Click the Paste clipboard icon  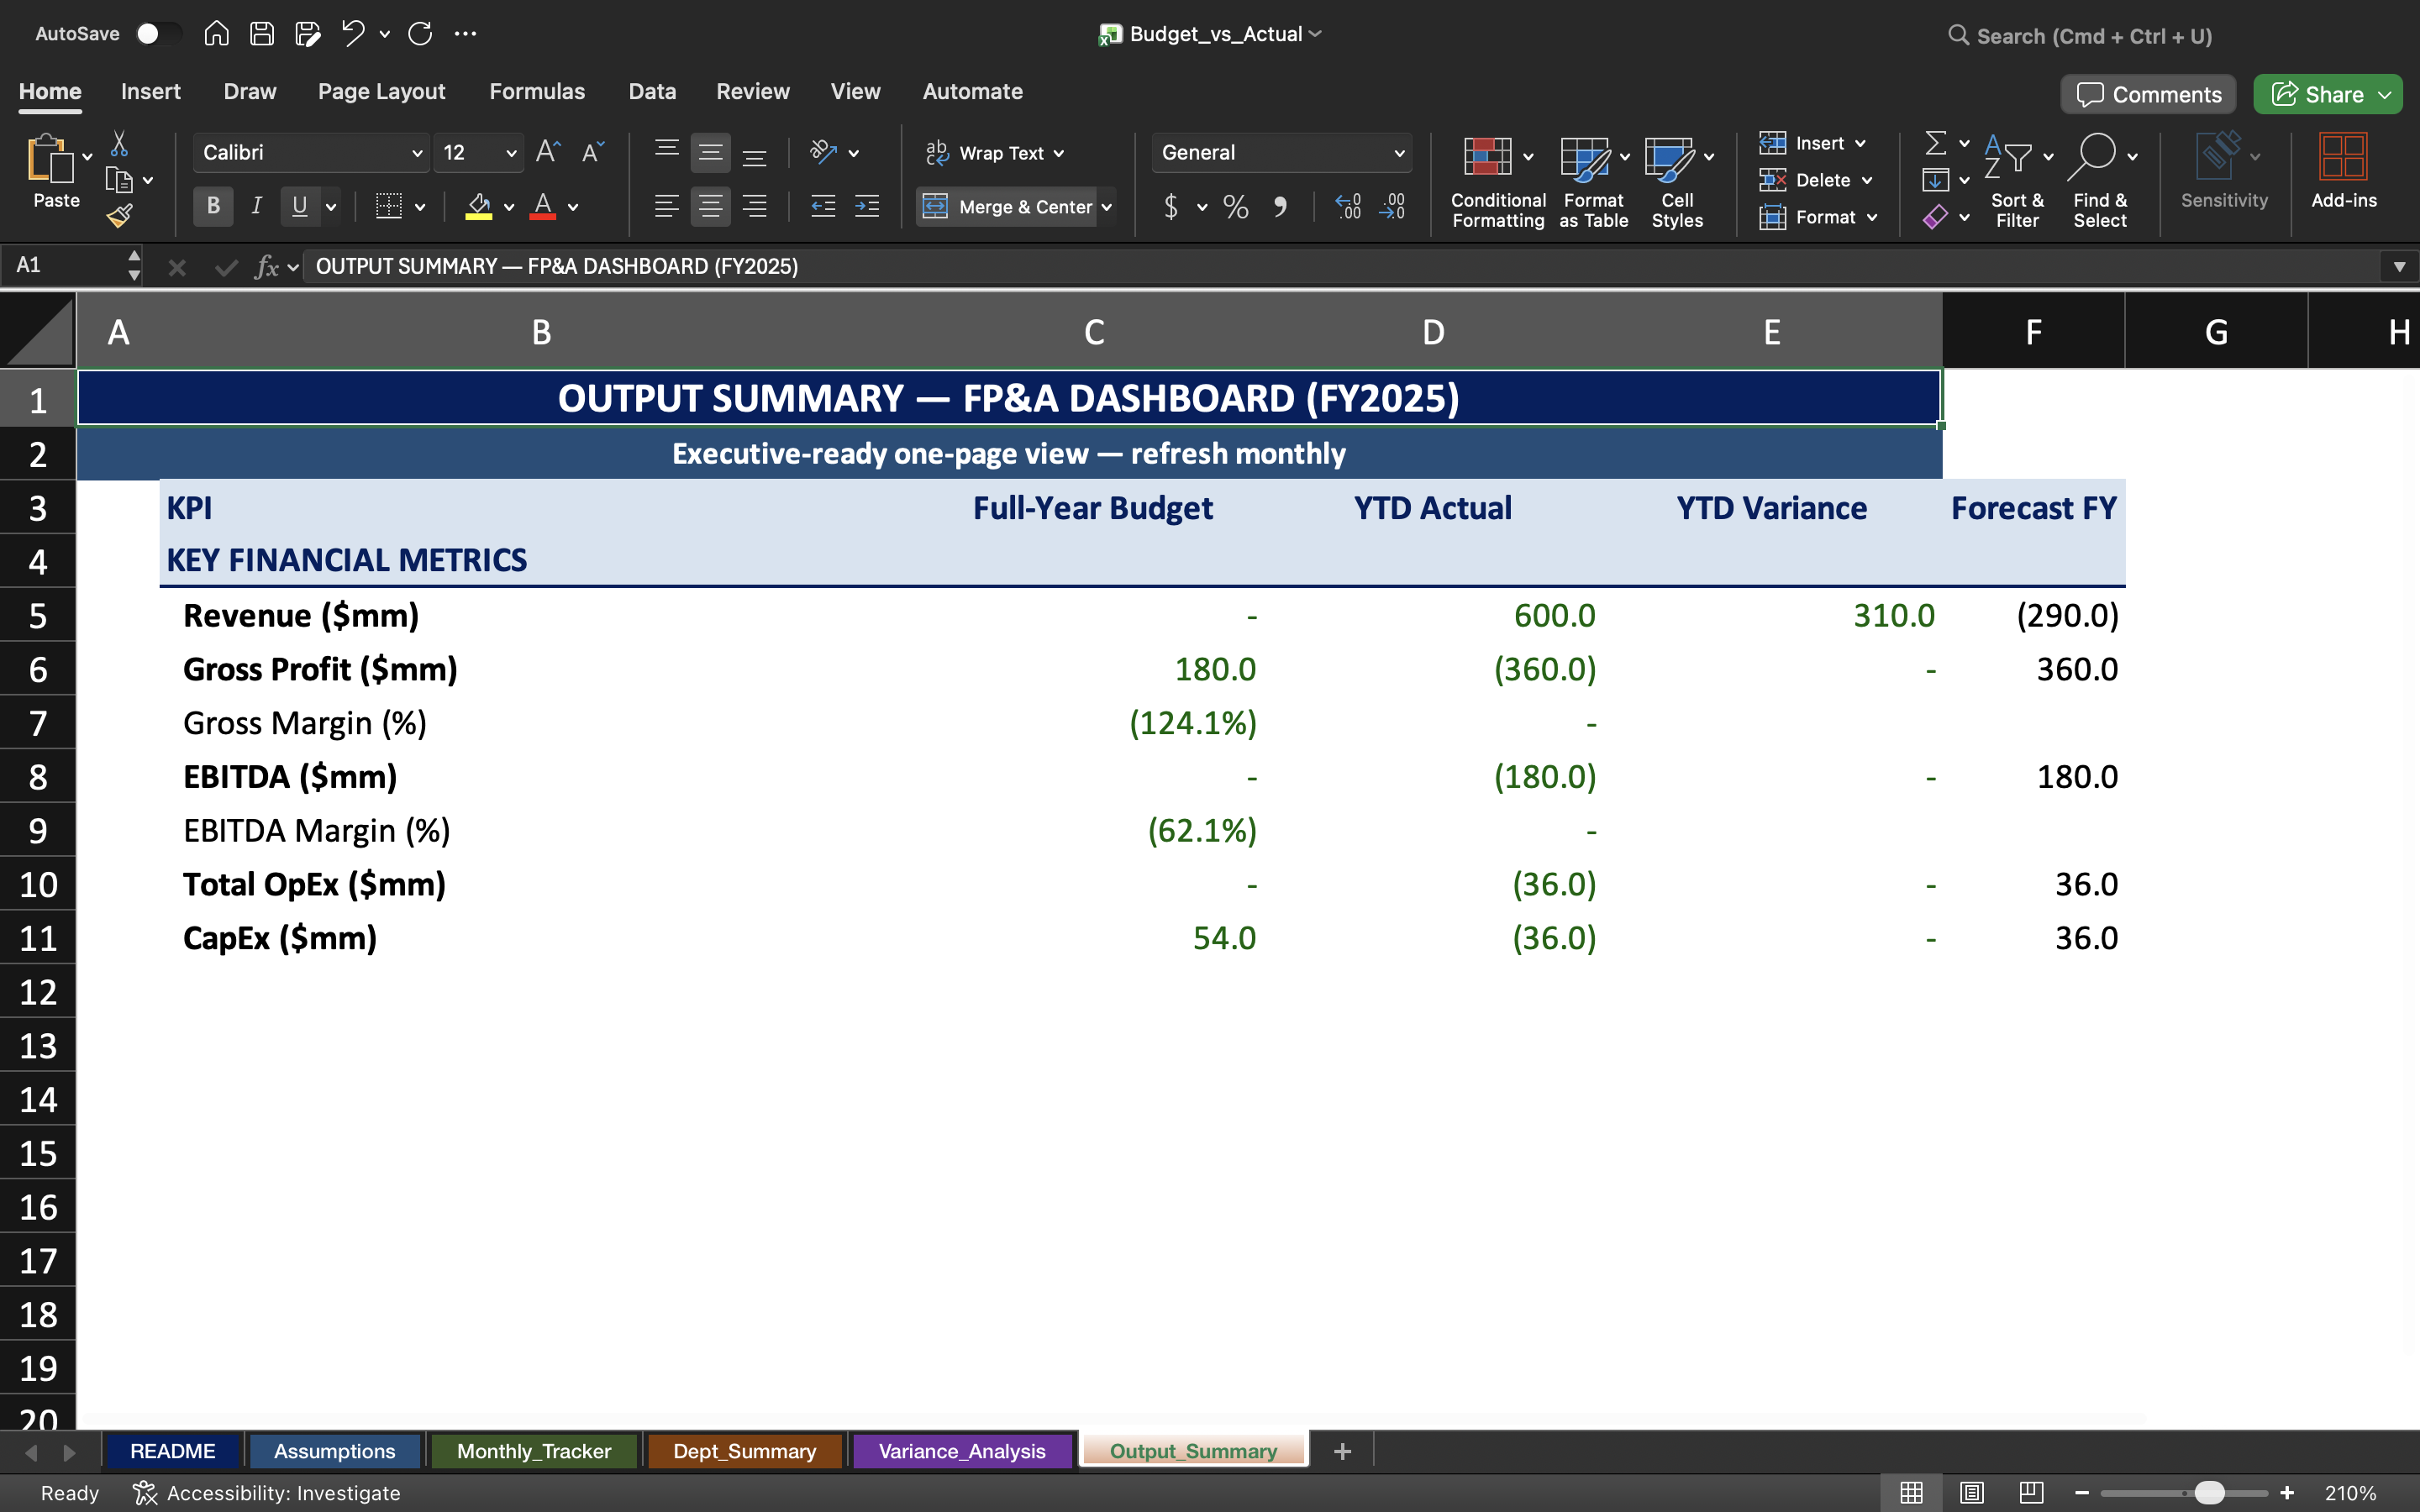point(50,160)
